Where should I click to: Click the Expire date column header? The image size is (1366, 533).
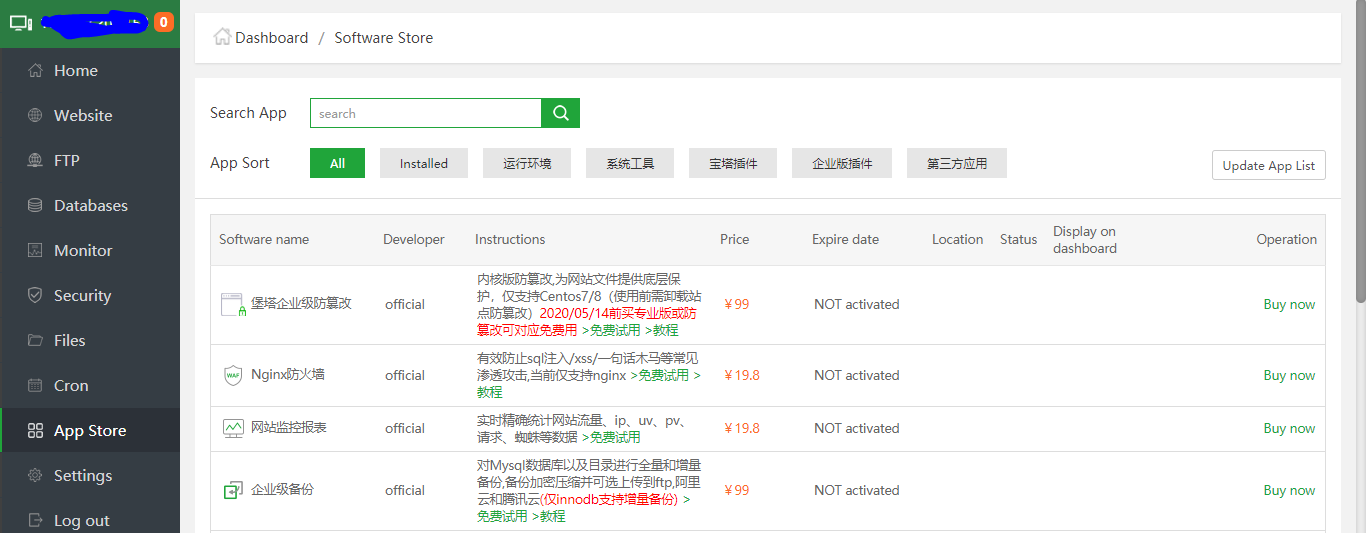tap(845, 240)
